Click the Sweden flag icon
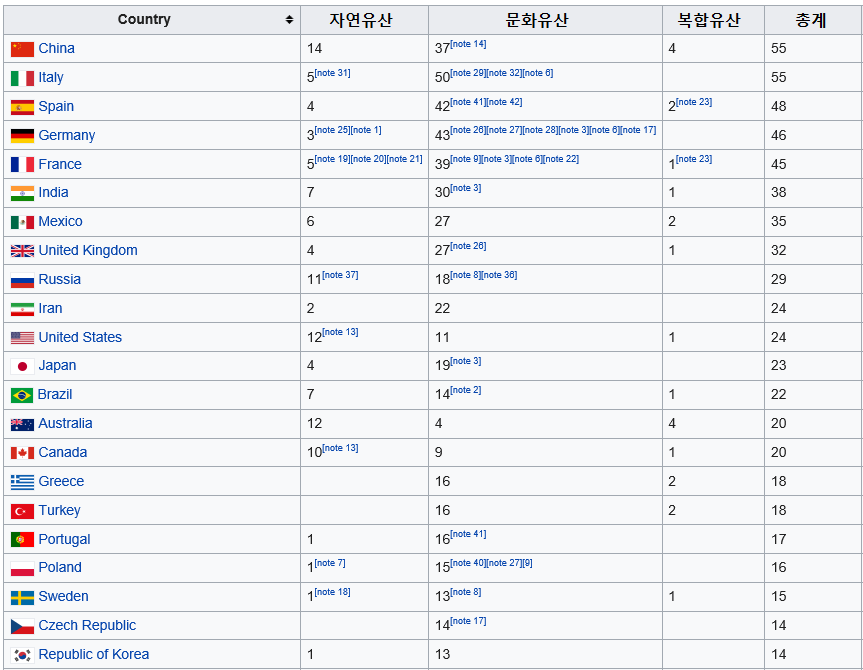The image size is (863, 670). [x=23, y=597]
